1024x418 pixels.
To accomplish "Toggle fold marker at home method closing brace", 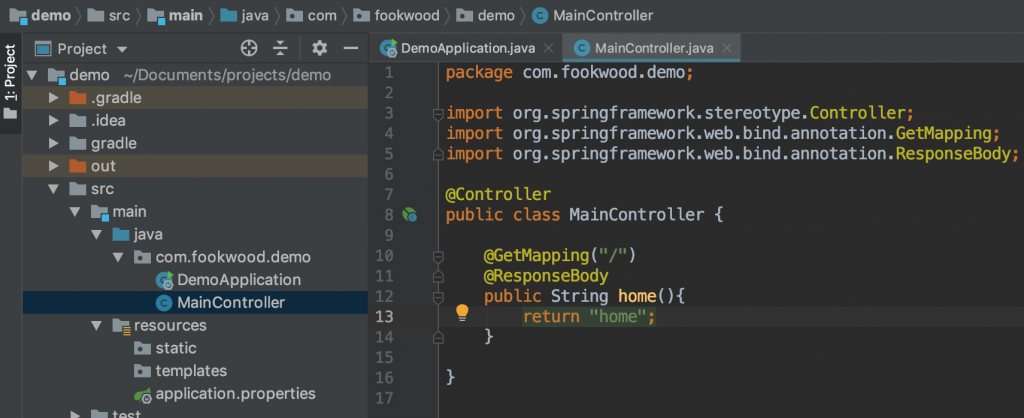I will click(x=437, y=339).
